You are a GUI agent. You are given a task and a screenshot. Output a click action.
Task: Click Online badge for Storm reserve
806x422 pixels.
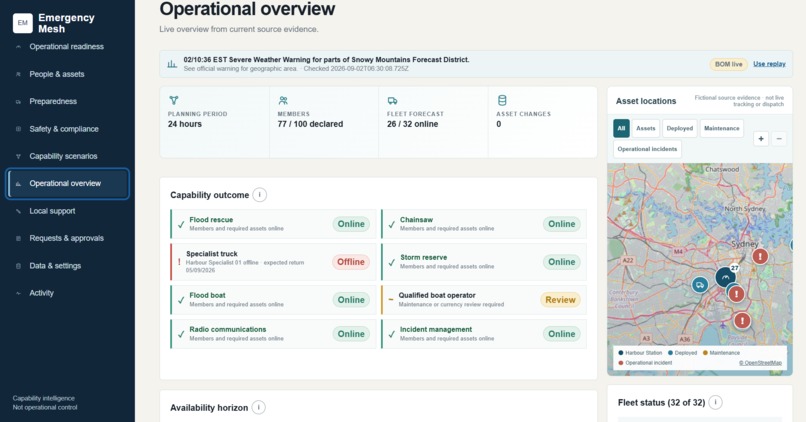coord(561,262)
